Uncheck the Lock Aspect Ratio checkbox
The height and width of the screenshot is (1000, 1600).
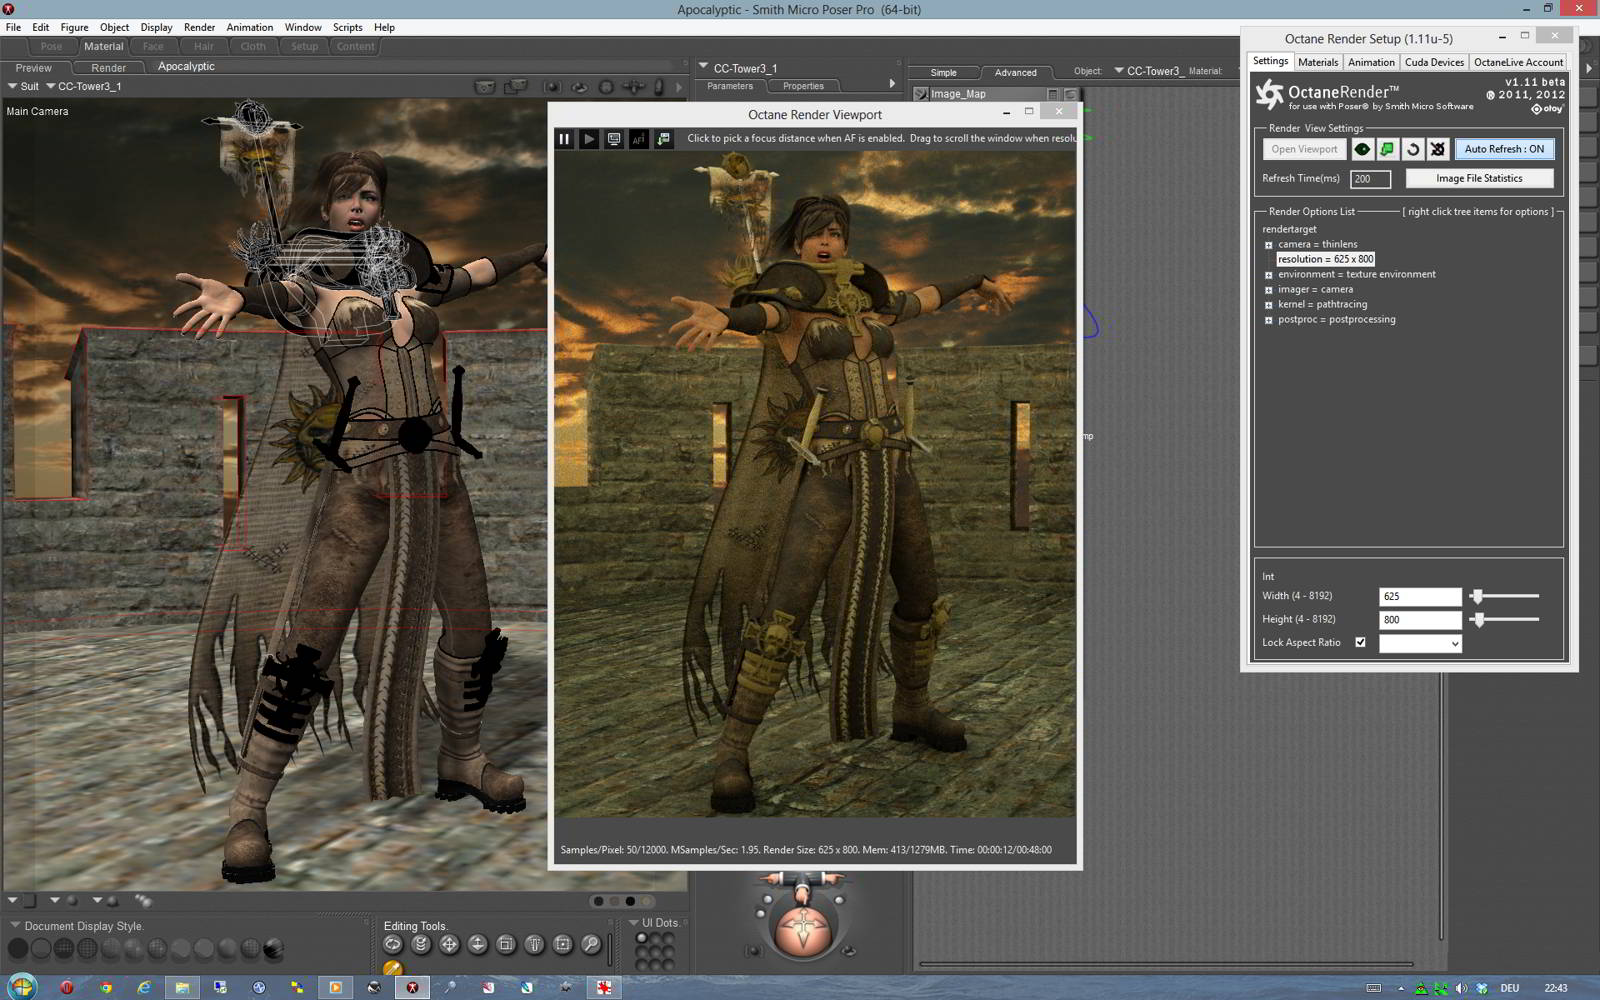pyautogui.click(x=1360, y=642)
